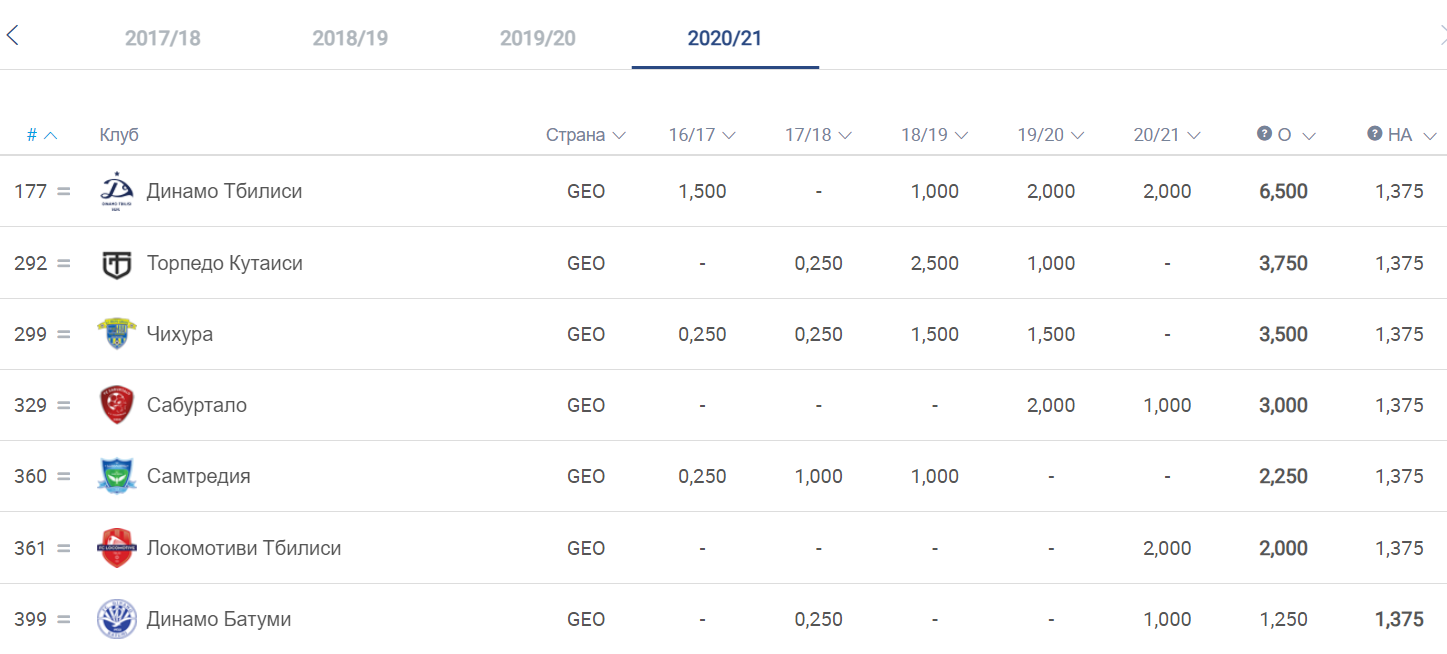Click the Динамо Батуми round logo
This screenshot has width=1447, height=654.
116,619
